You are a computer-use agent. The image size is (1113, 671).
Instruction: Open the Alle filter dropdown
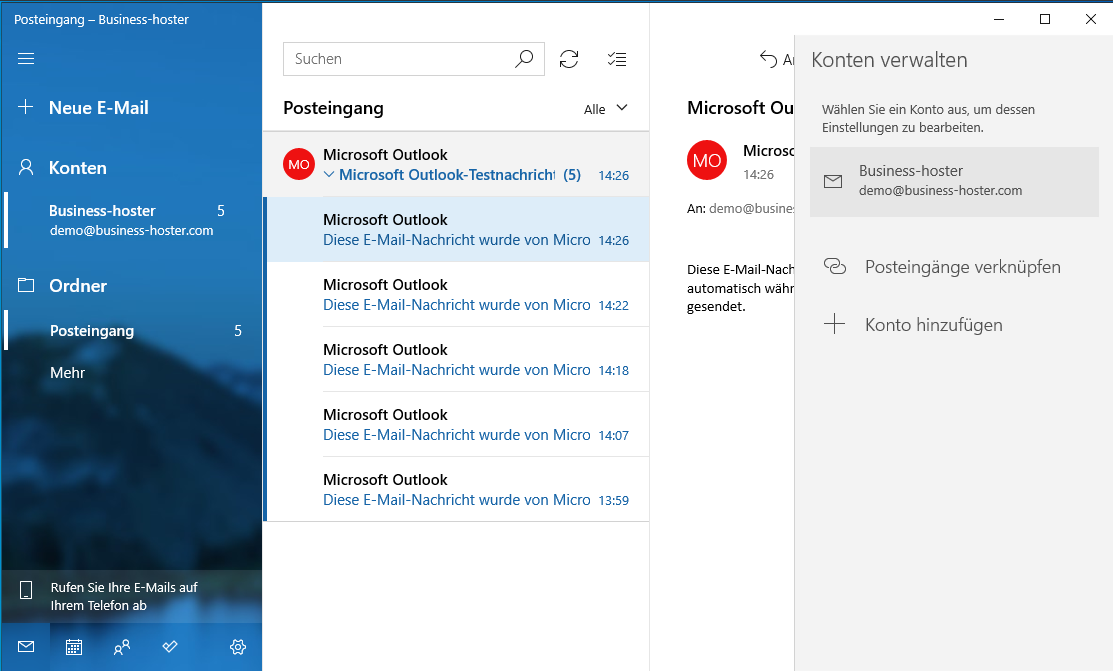[x=605, y=109]
